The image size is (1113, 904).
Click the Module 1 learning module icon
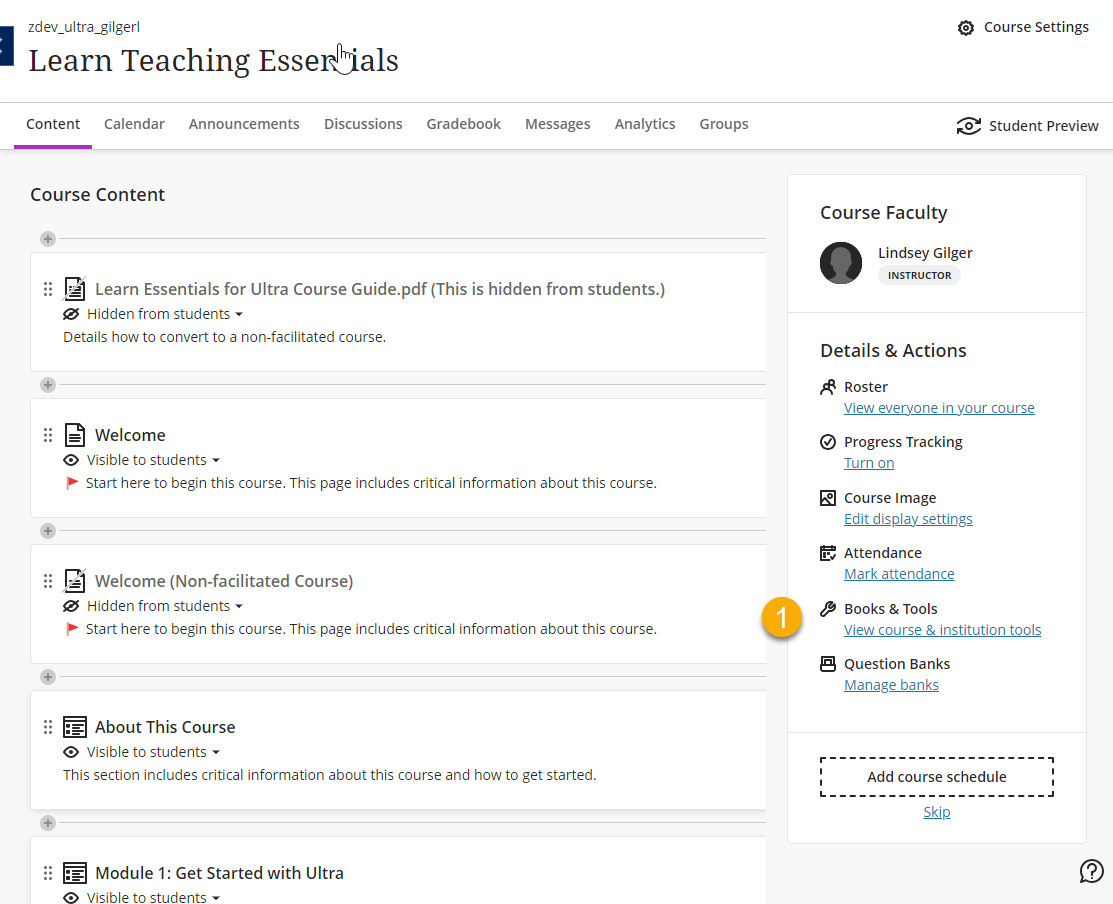75,873
